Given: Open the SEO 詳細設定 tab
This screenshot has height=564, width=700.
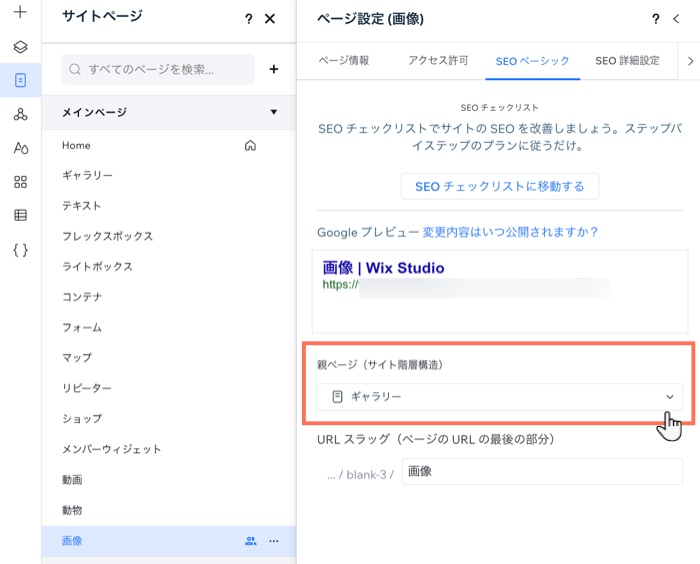Looking at the screenshot, I should pos(627,60).
